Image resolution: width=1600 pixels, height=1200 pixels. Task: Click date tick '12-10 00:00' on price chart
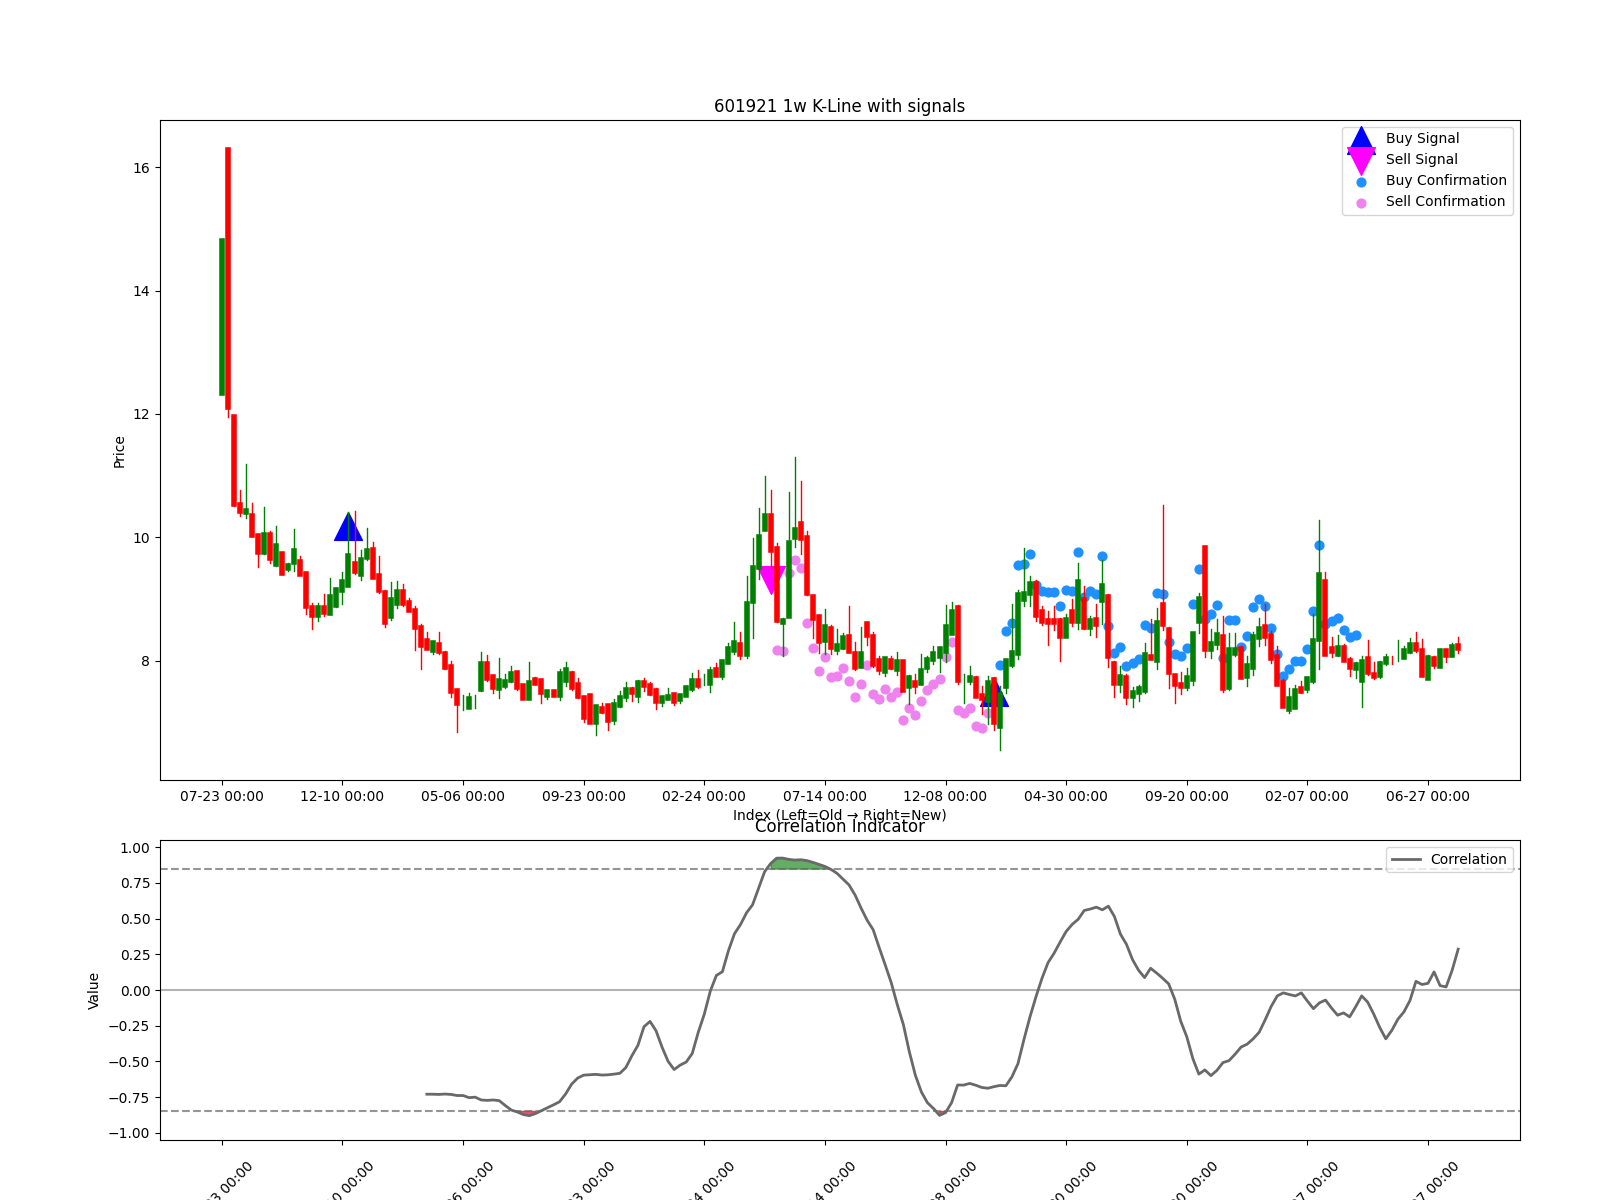click(342, 797)
